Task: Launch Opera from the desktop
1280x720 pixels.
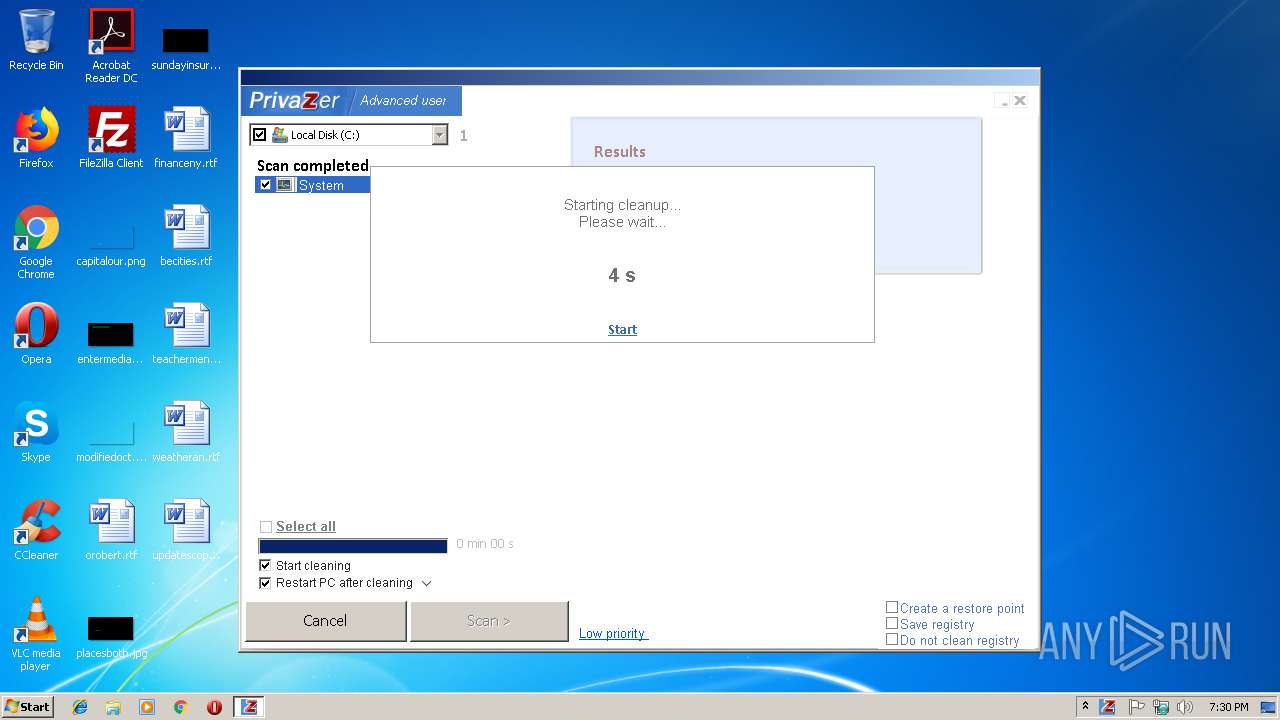Action: [36, 334]
